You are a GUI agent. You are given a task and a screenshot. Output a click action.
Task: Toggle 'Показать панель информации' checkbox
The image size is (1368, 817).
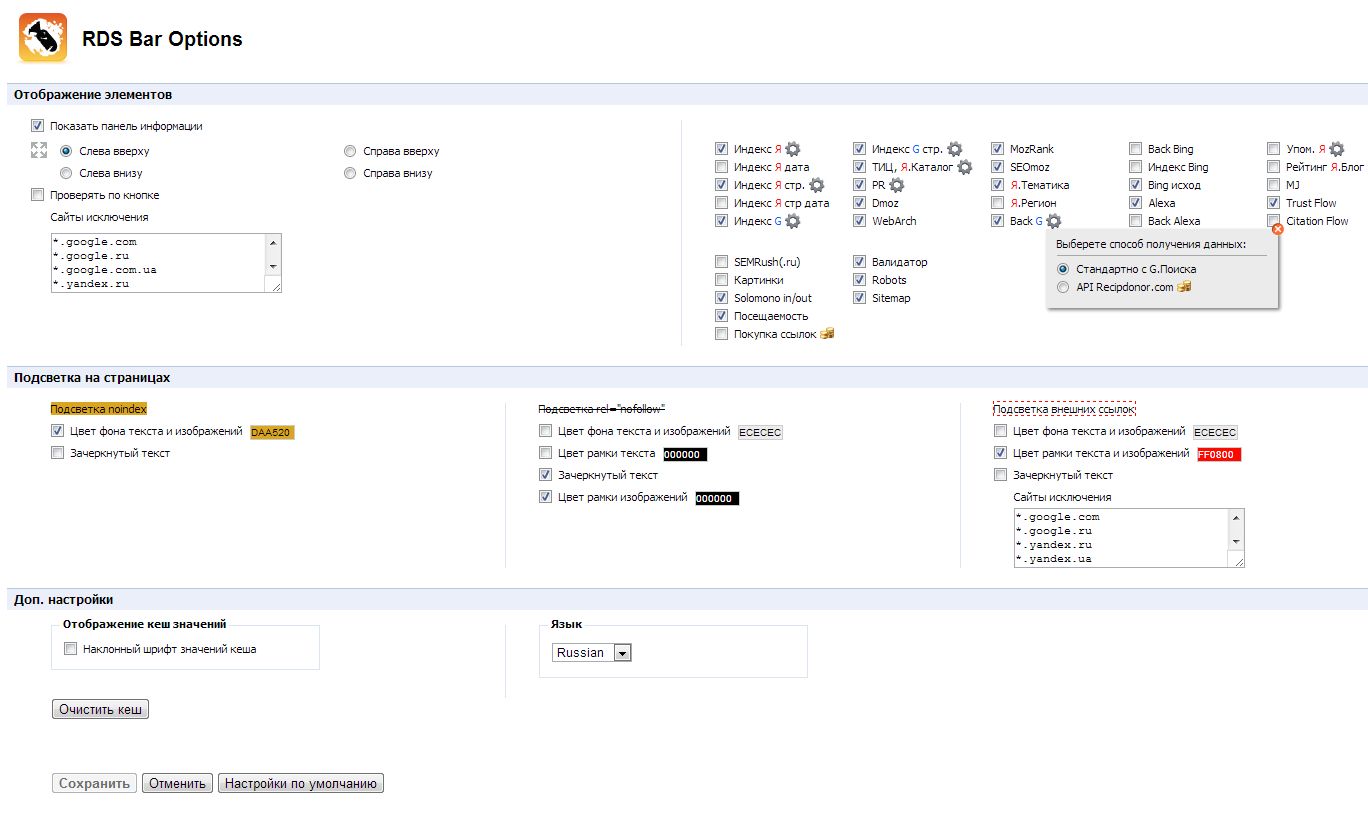(x=38, y=126)
